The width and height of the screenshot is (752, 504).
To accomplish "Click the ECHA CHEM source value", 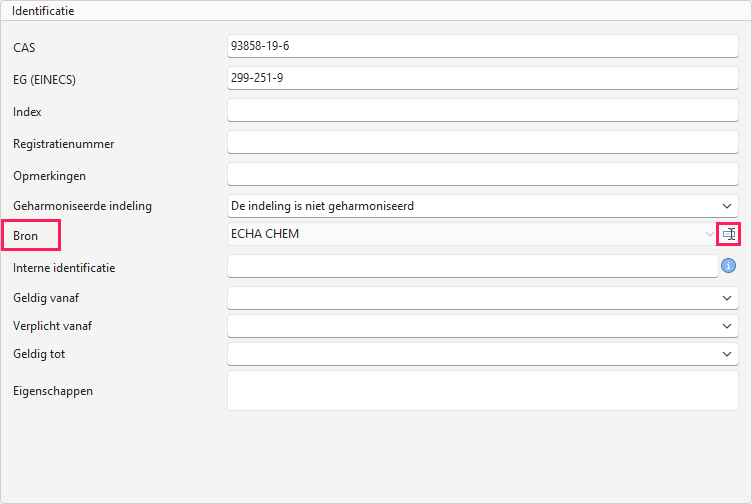I will [265, 234].
